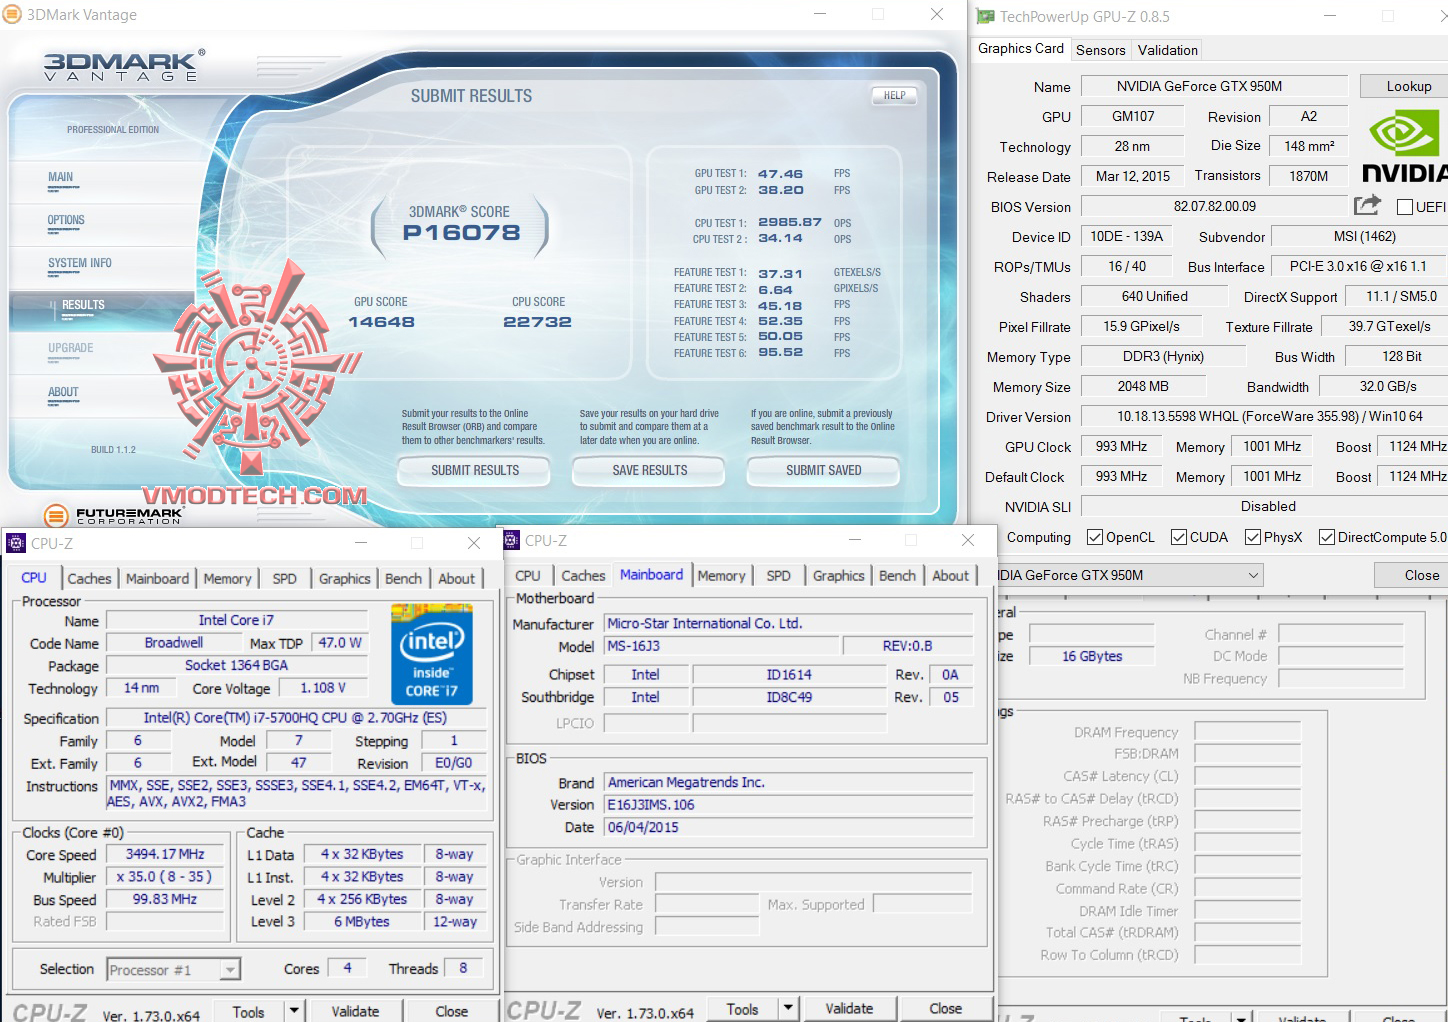Click the BIOS share/export icon in GPU-Z
The image size is (1448, 1022).
point(1367,205)
